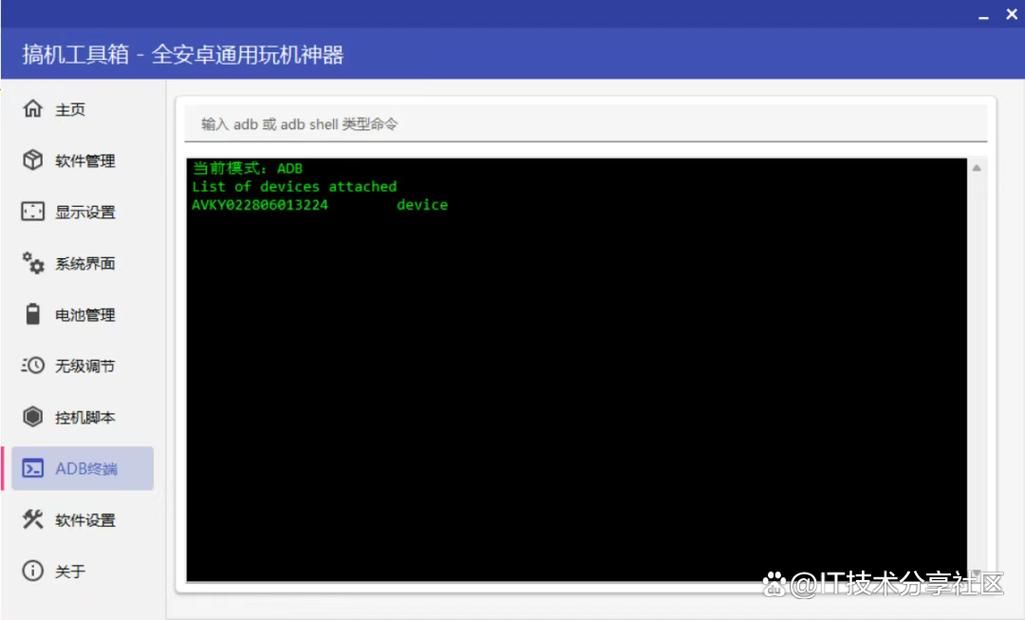Close the 搞机工具箱 window
The image size is (1025, 620).
[1011, 14]
